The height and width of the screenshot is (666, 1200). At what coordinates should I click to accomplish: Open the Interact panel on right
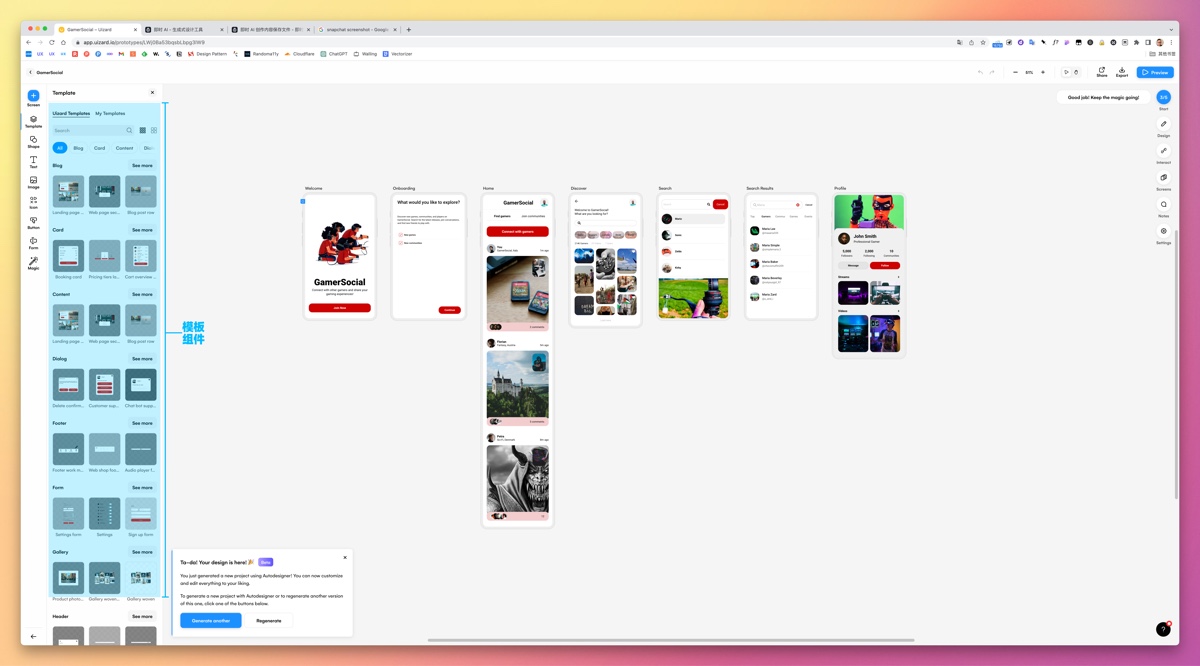(x=1163, y=153)
